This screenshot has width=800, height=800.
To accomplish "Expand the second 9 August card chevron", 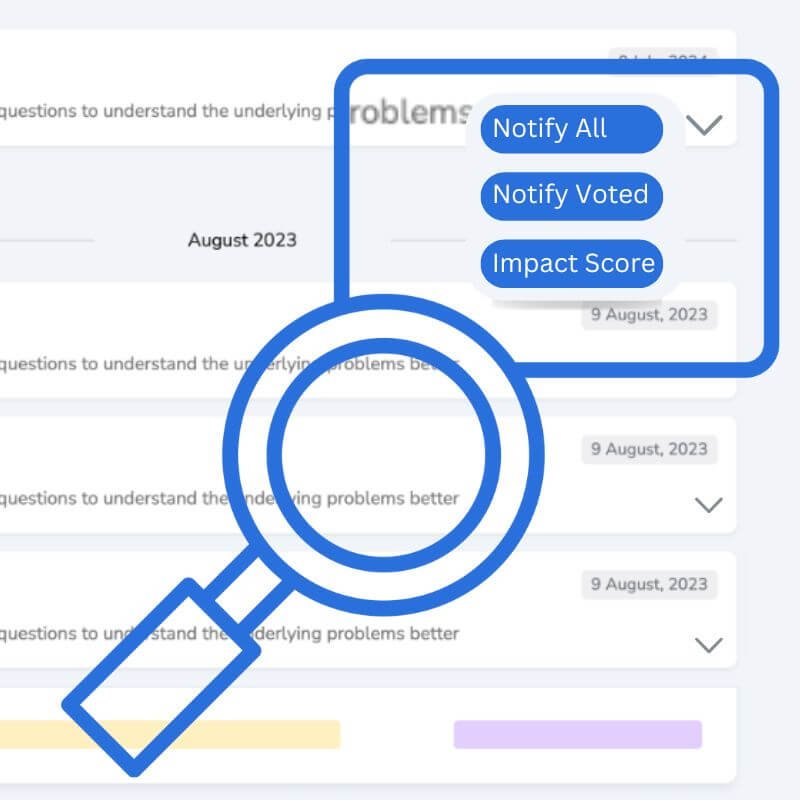I will click(x=708, y=505).
